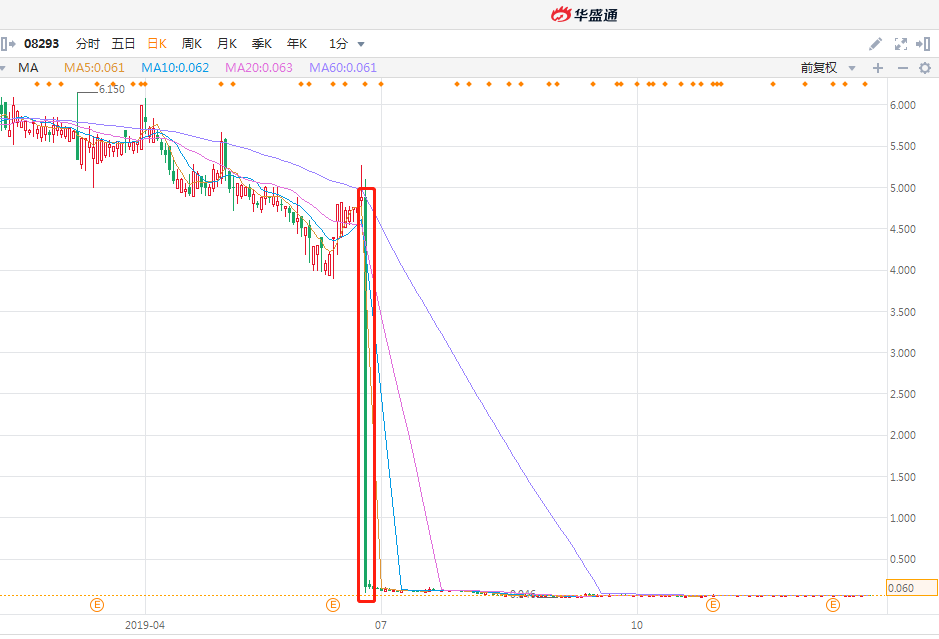Screen dimensions: 939x639
Task: Click the 1.000 price axis label
Action: click(x=902, y=518)
